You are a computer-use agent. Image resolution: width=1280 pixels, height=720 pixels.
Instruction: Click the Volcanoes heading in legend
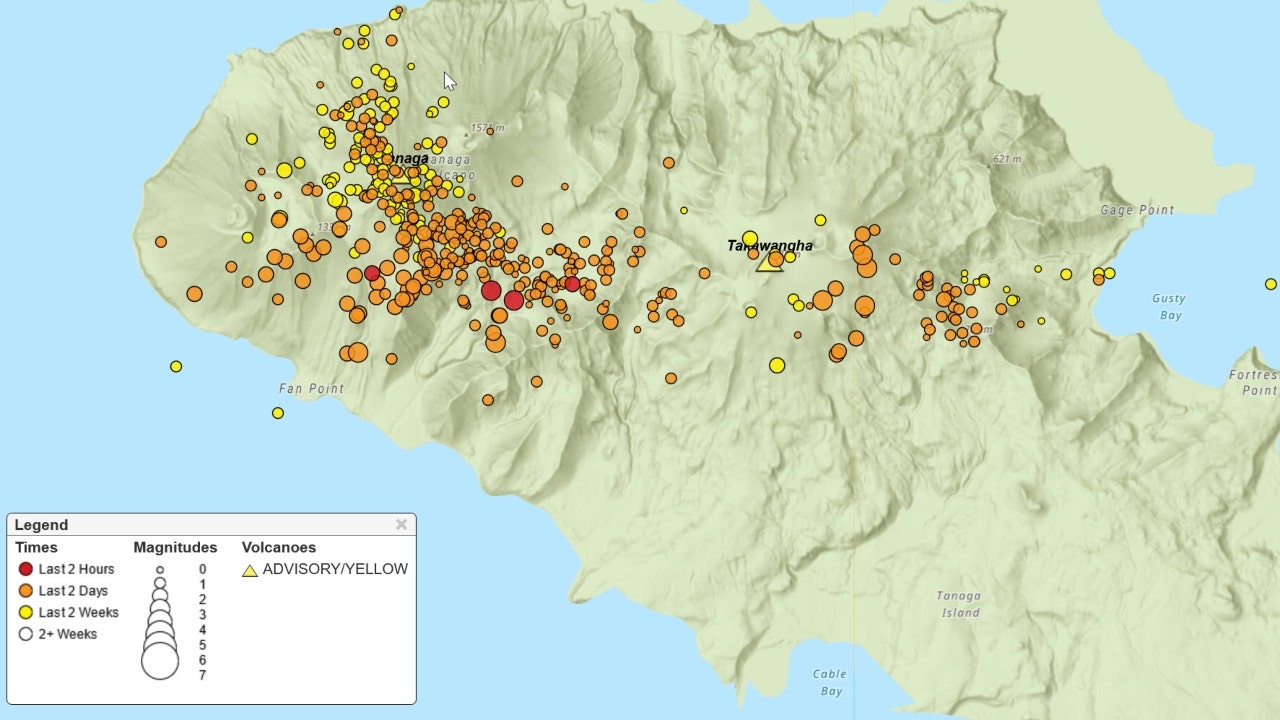279,547
